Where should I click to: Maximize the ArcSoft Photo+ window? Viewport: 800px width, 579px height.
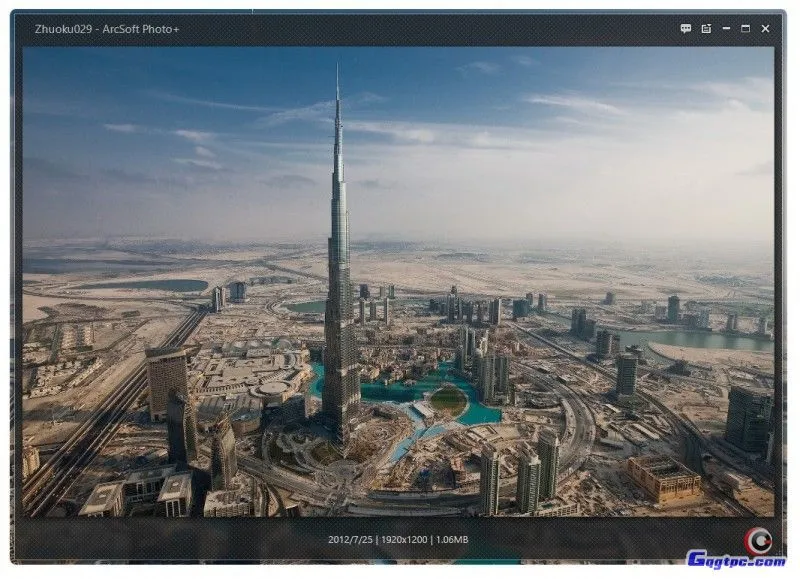[745, 29]
